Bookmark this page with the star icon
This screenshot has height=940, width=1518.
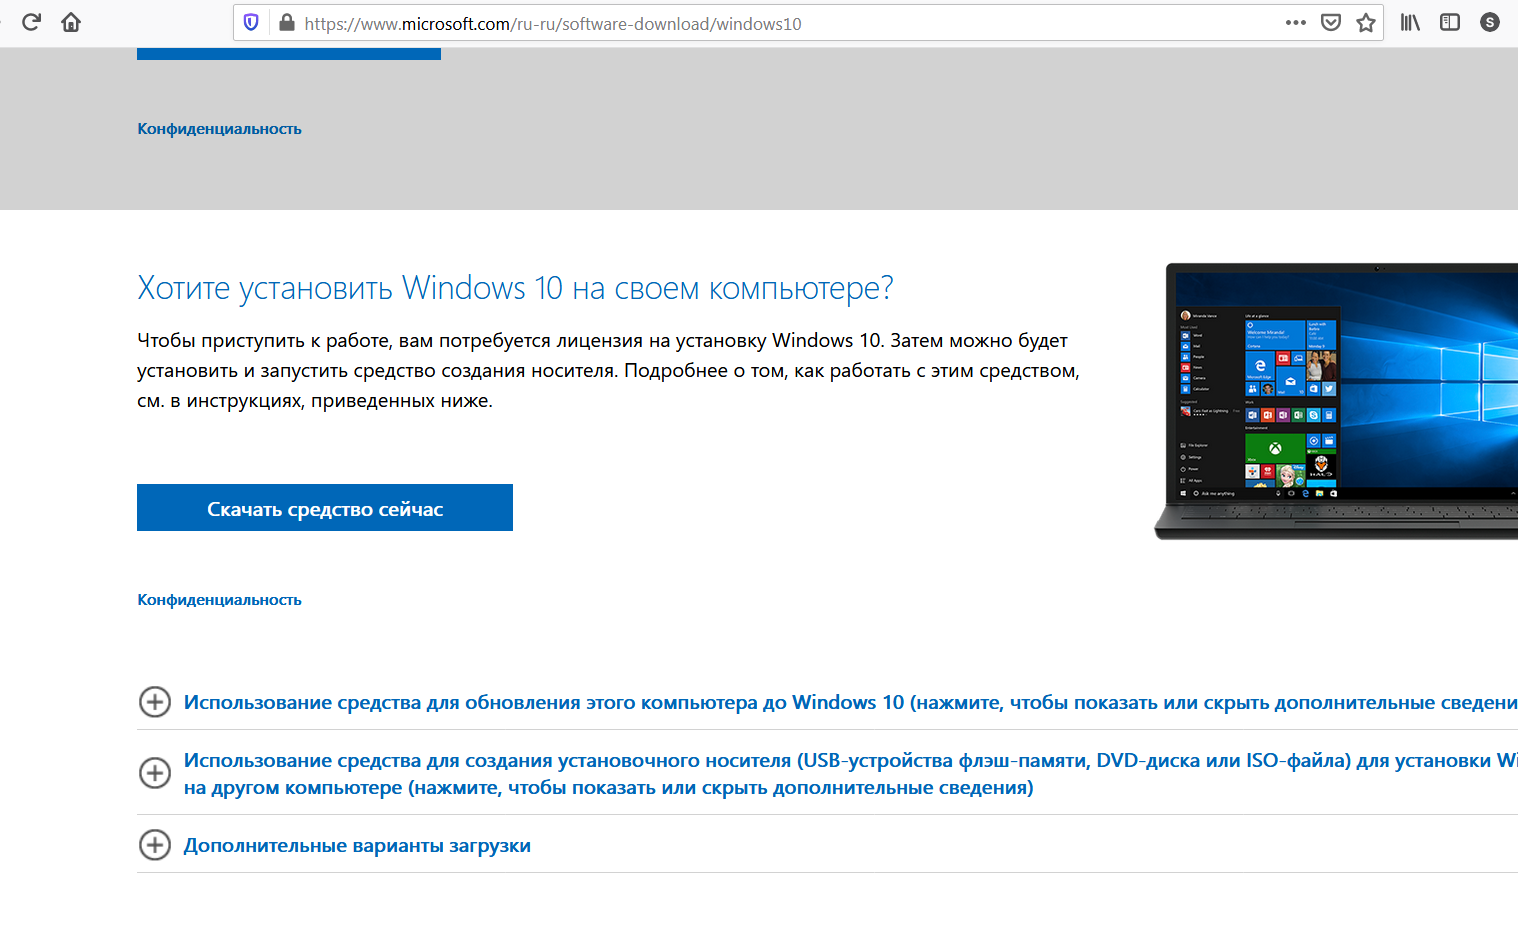click(x=1366, y=22)
